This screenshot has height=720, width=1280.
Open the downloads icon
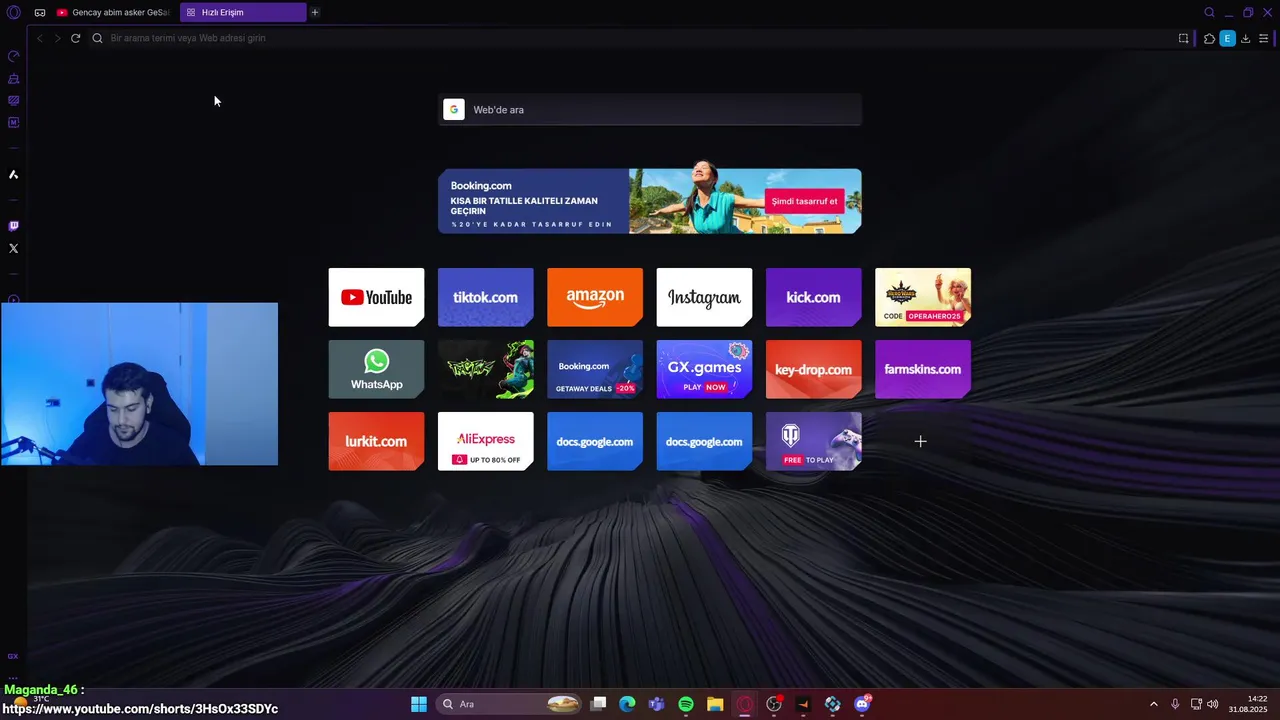click(x=1245, y=38)
